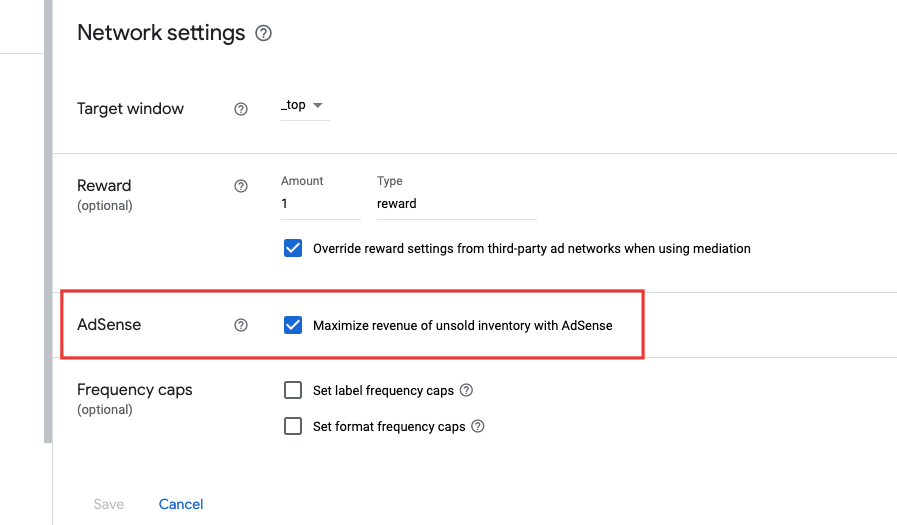Uncheck Maximize revenue of unsold inventory with AdSense
This screenshot has width=897, height=525.
293,325
